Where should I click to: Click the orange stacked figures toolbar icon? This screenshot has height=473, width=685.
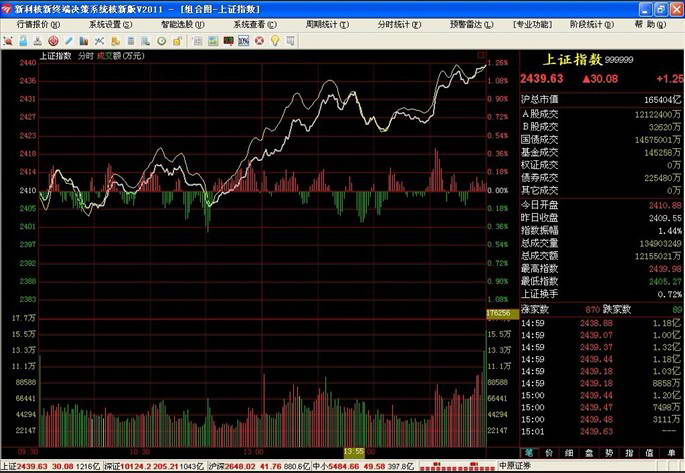click(115, 41)
